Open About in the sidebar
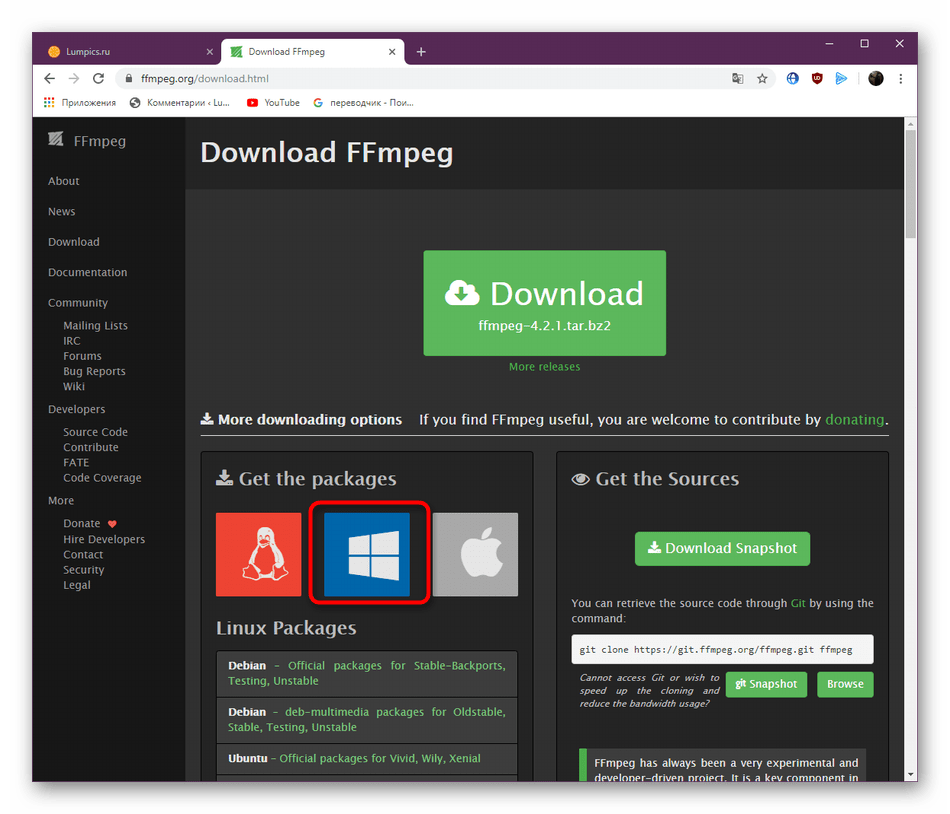950x814 pixels. tap(64, 181)
